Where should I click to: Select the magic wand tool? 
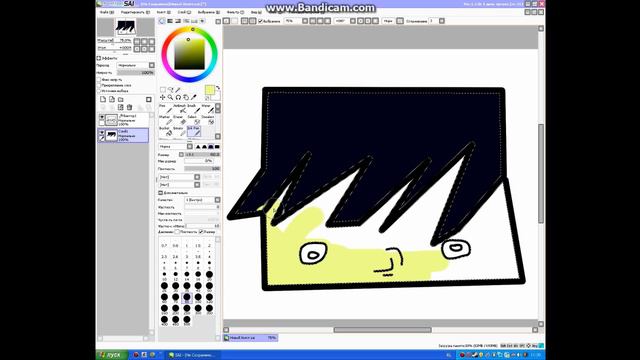tap(178, 89)
